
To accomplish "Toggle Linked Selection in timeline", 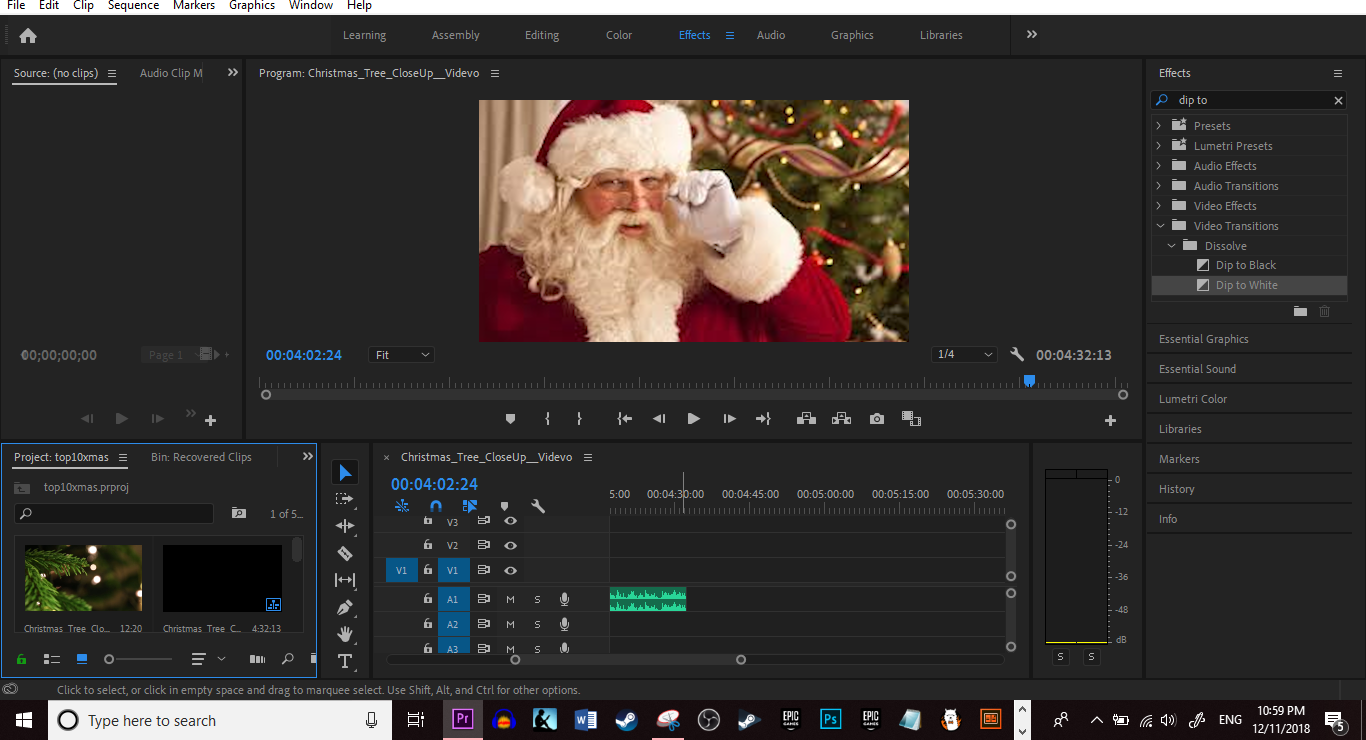I will (x=470, y=506).
